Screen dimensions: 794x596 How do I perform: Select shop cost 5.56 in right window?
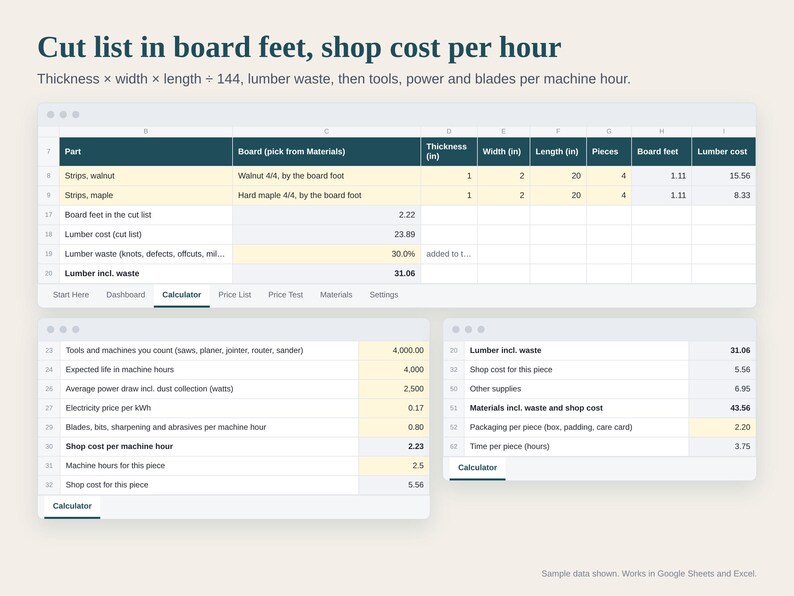point(722,370)
